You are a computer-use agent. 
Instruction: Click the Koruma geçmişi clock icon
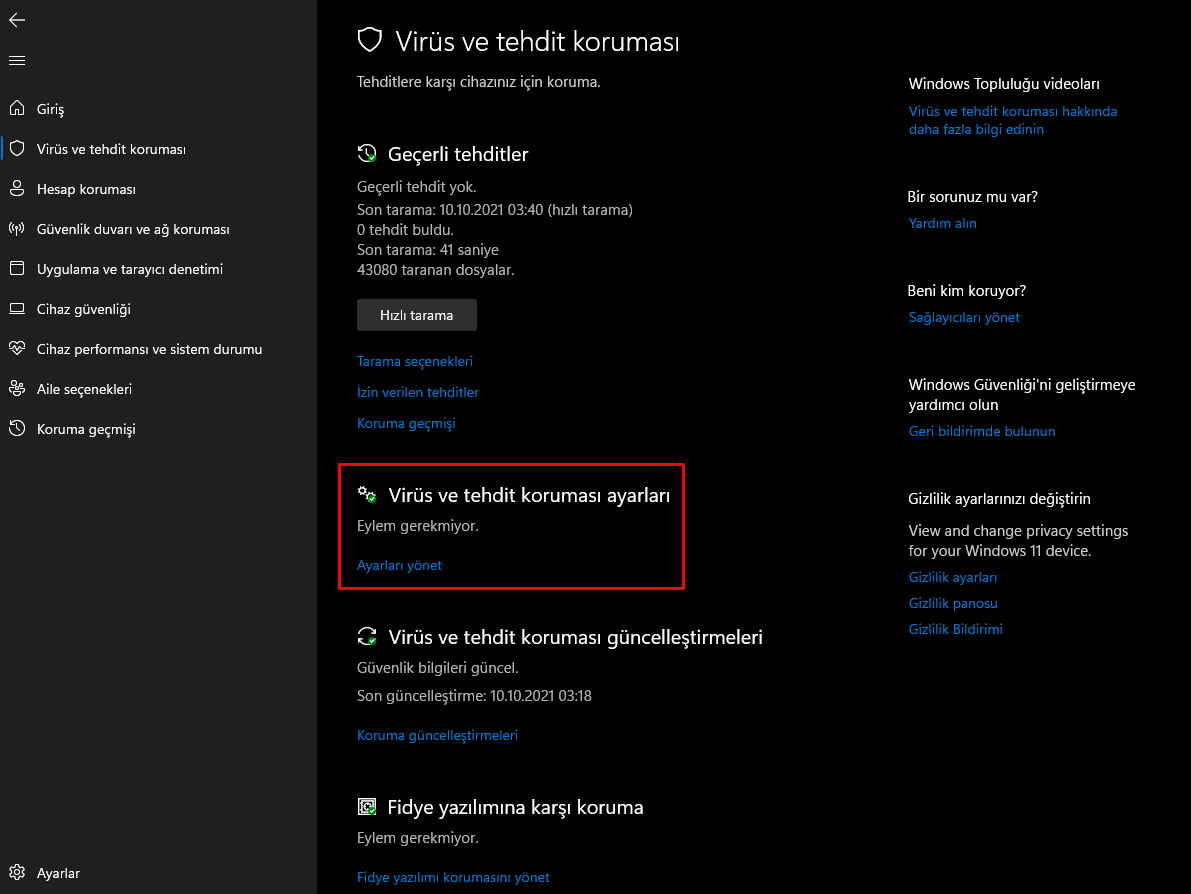(17, 429)
